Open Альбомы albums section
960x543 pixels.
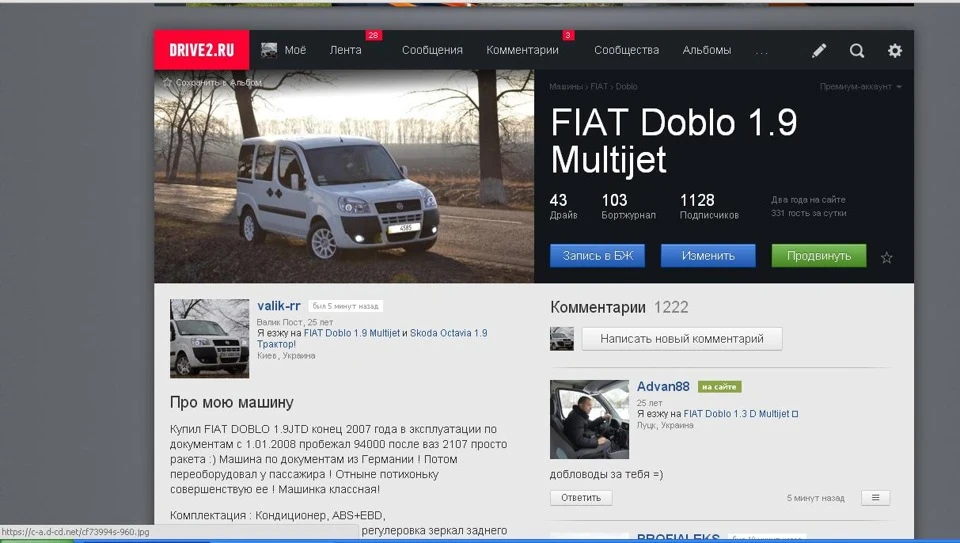click(707, 50)
